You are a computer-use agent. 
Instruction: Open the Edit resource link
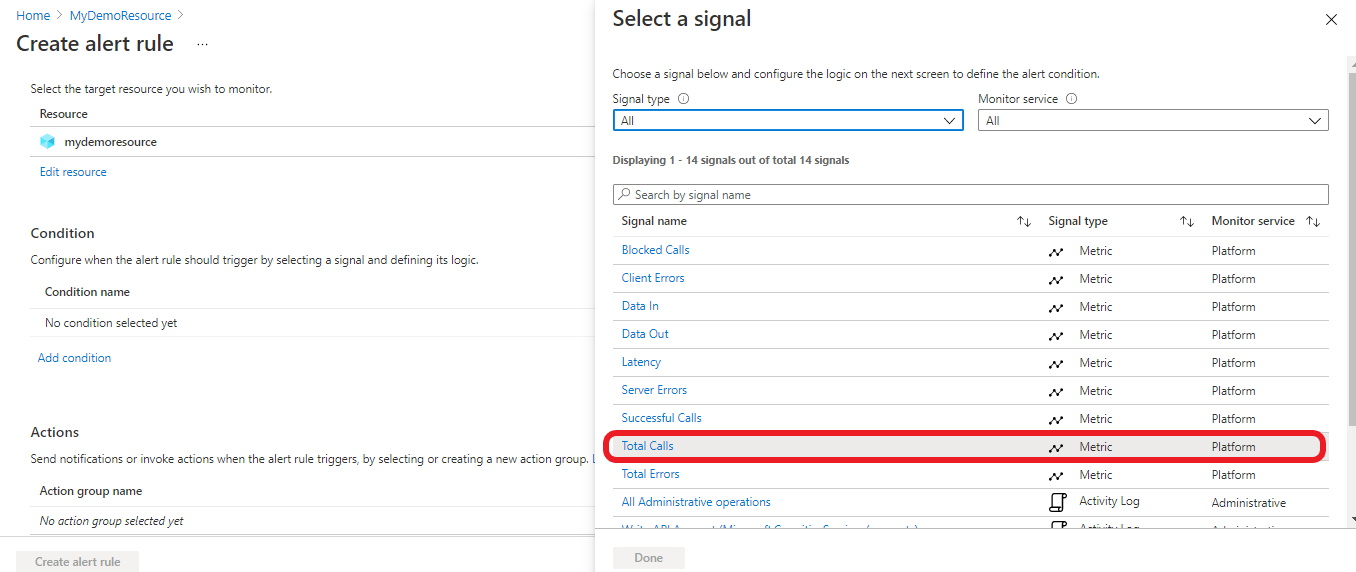pos(73,172)
